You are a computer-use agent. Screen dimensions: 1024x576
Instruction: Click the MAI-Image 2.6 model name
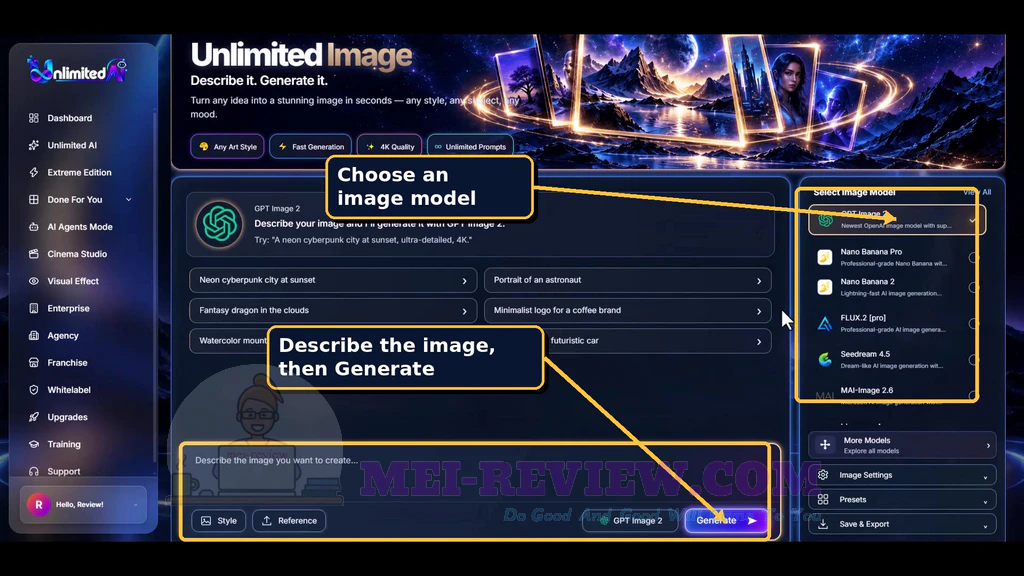(867, 391)
